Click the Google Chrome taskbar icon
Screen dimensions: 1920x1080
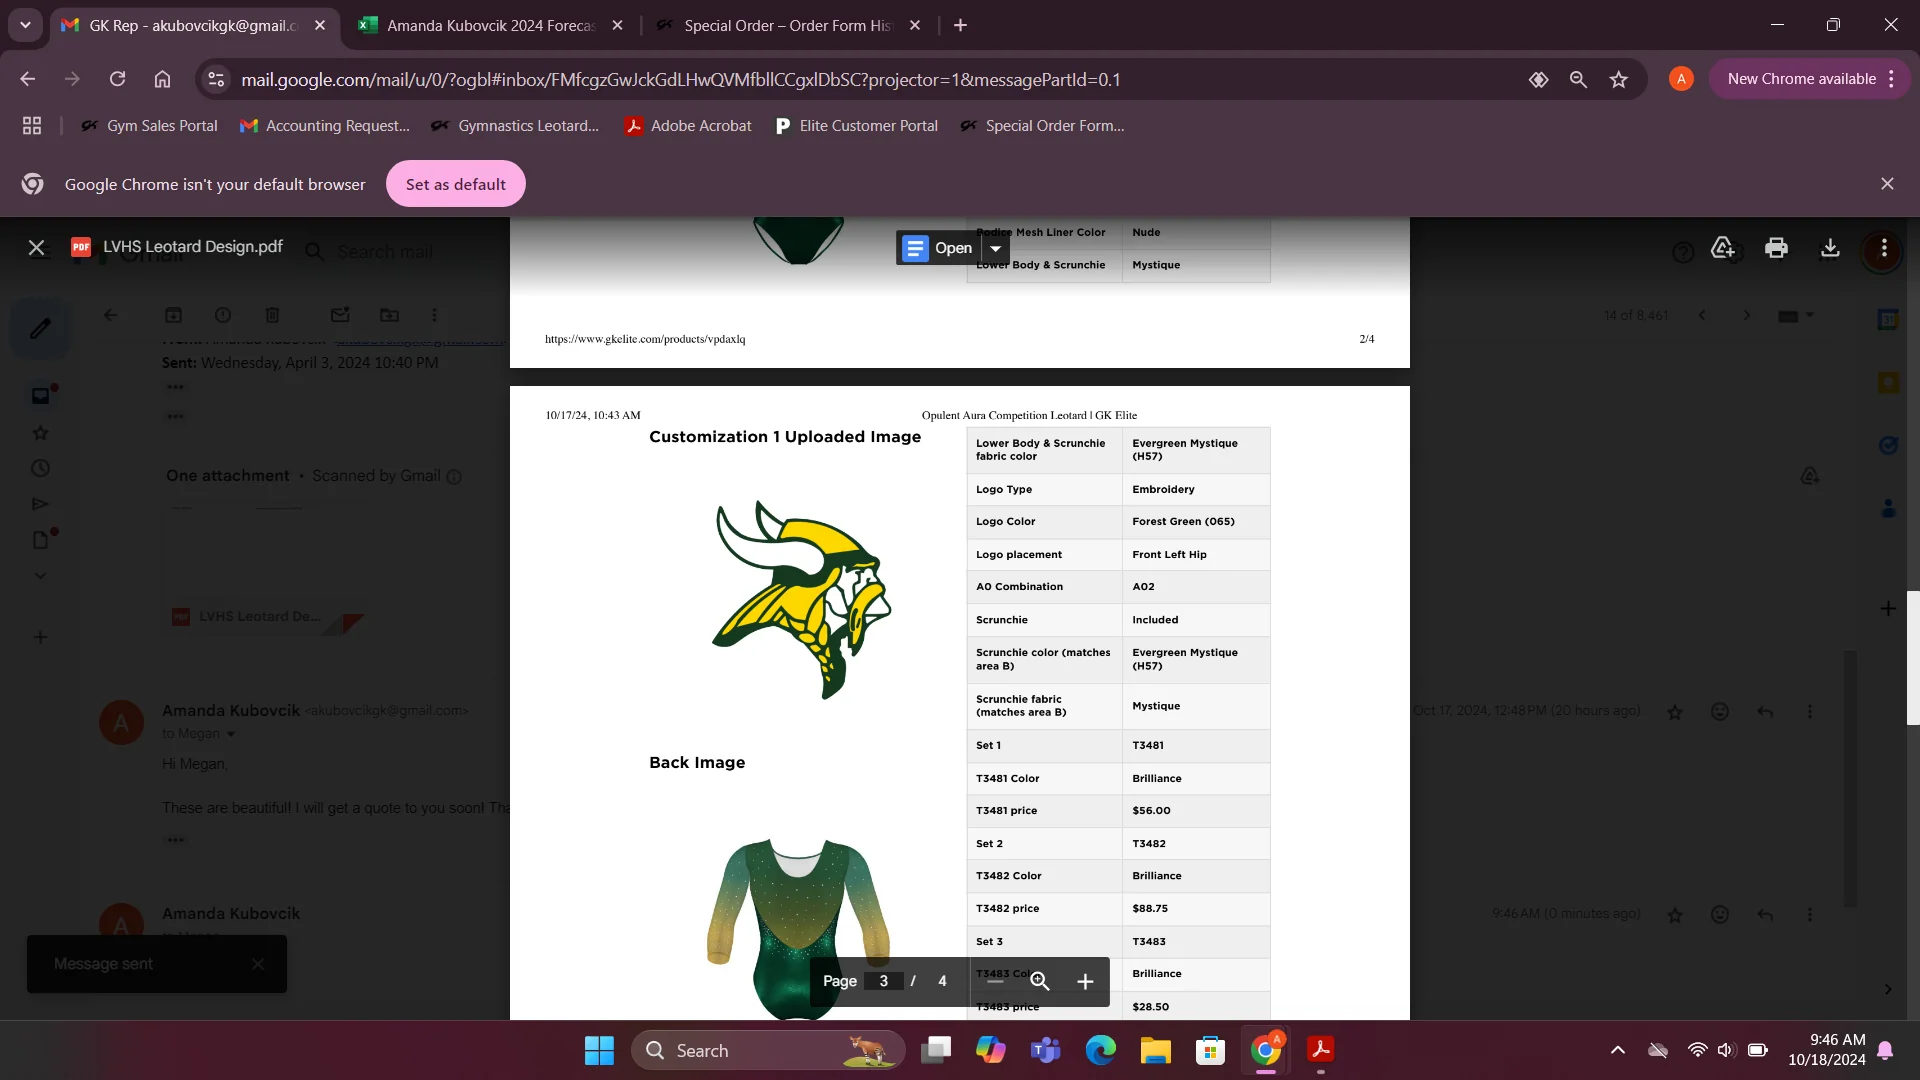[x=1266, y=1050]
